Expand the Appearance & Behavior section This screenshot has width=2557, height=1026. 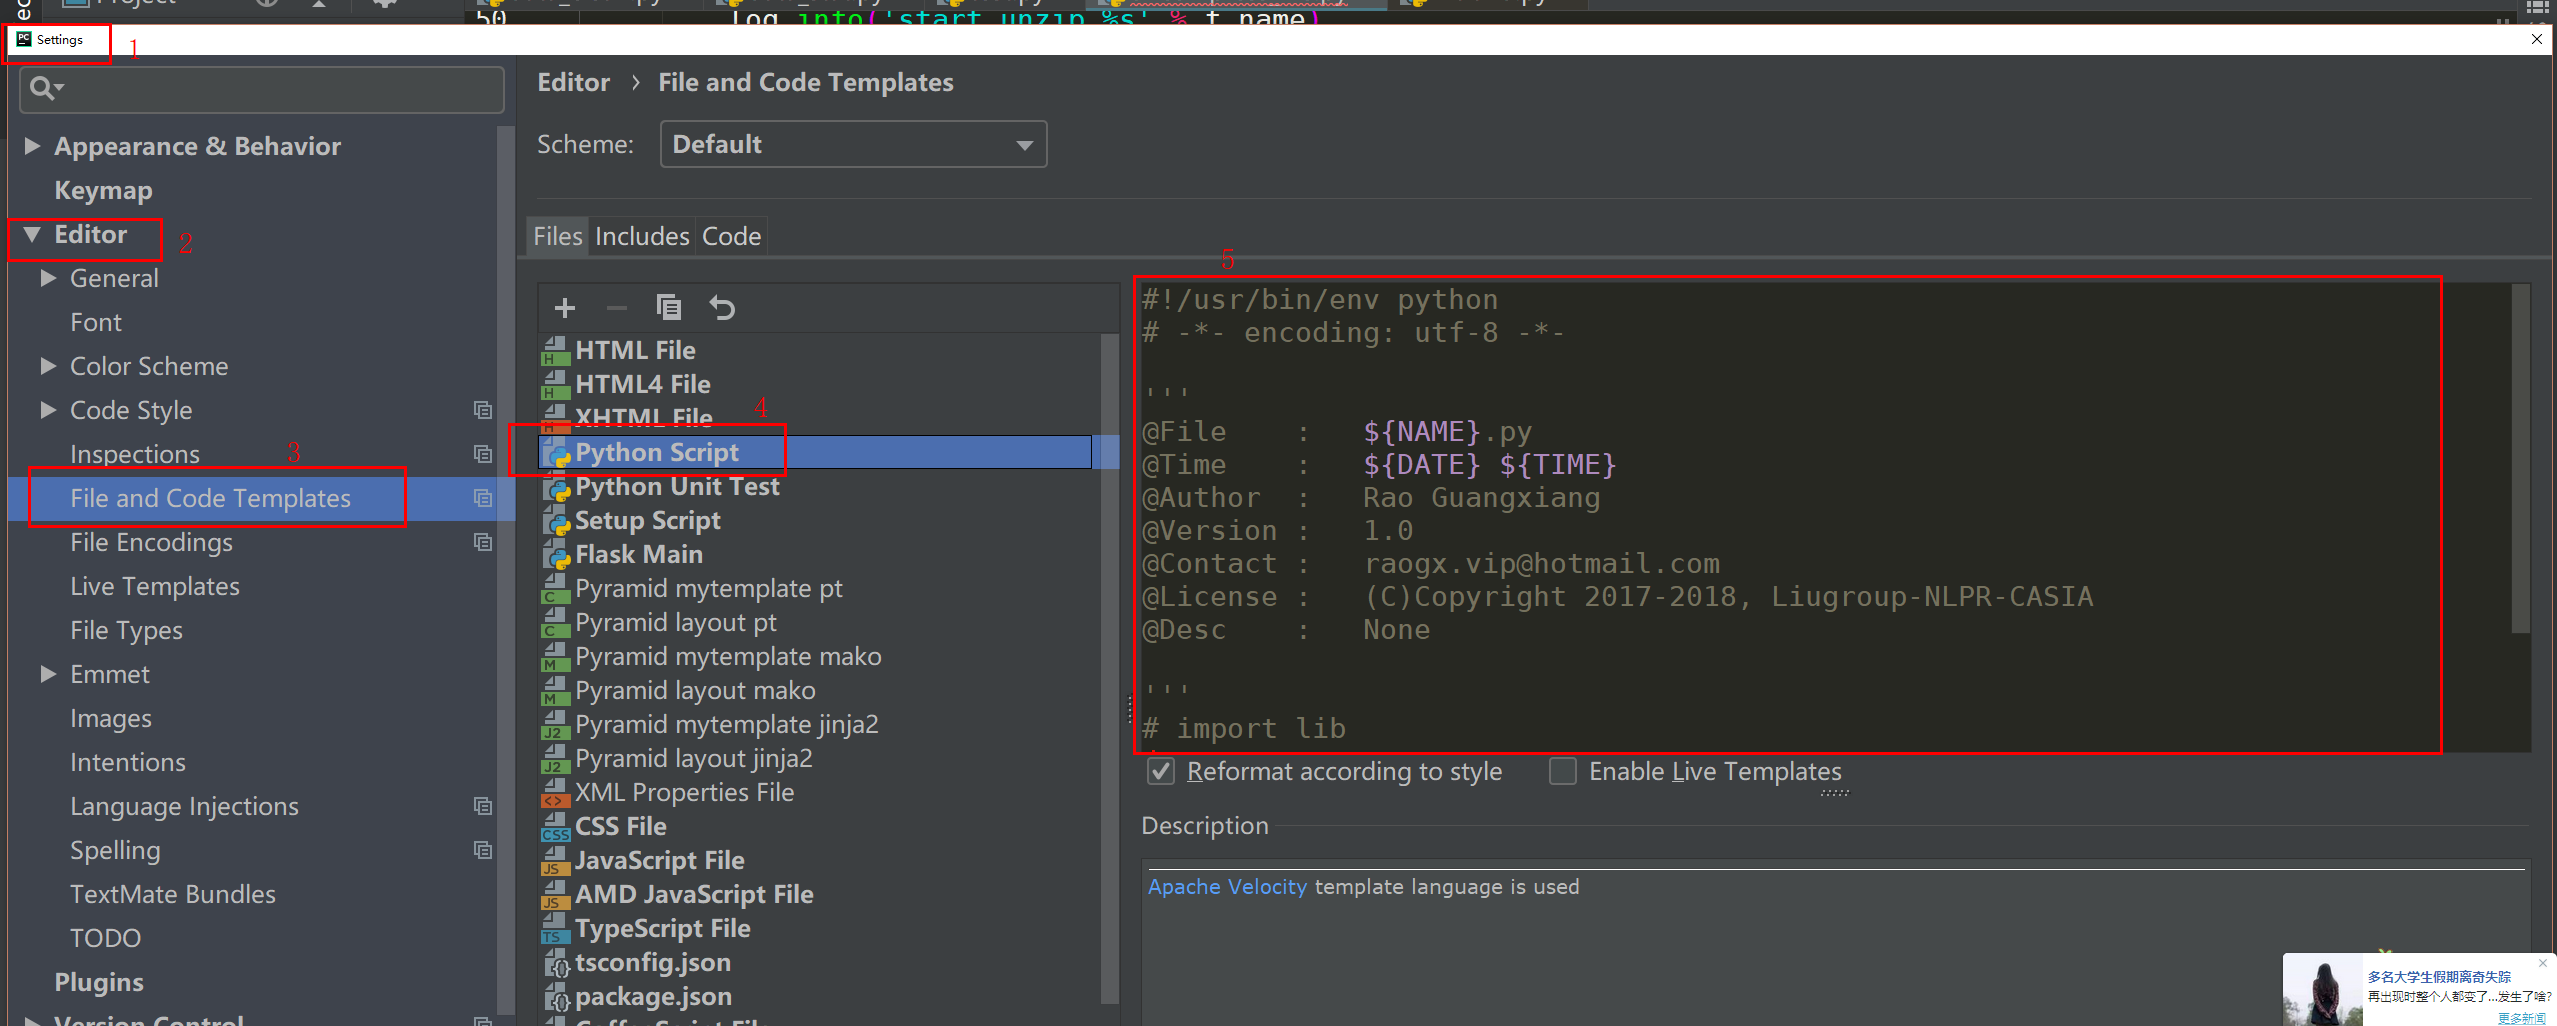[32, 145]
